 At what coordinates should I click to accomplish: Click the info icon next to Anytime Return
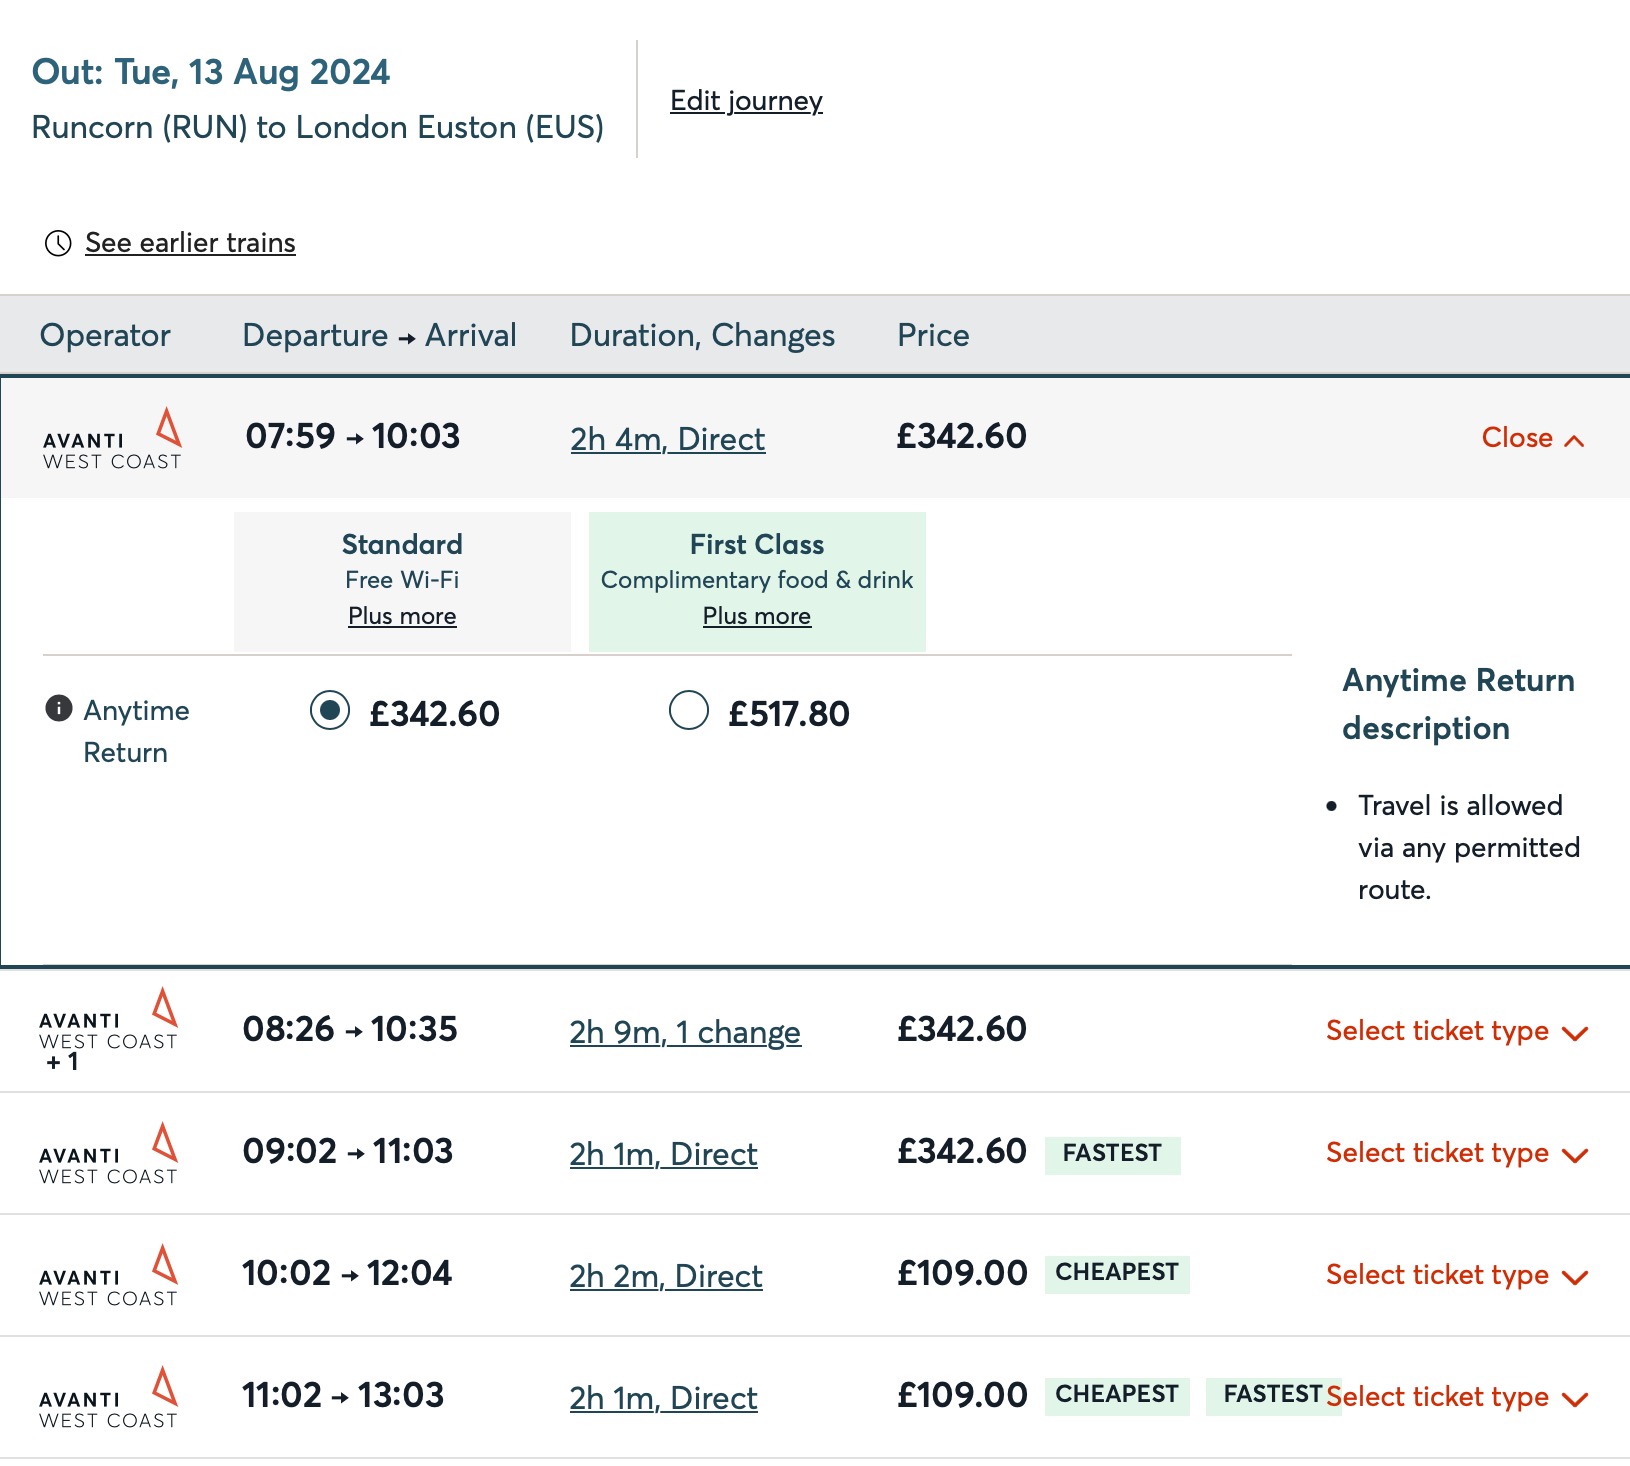pyautogui.click(x=59, y=708)
